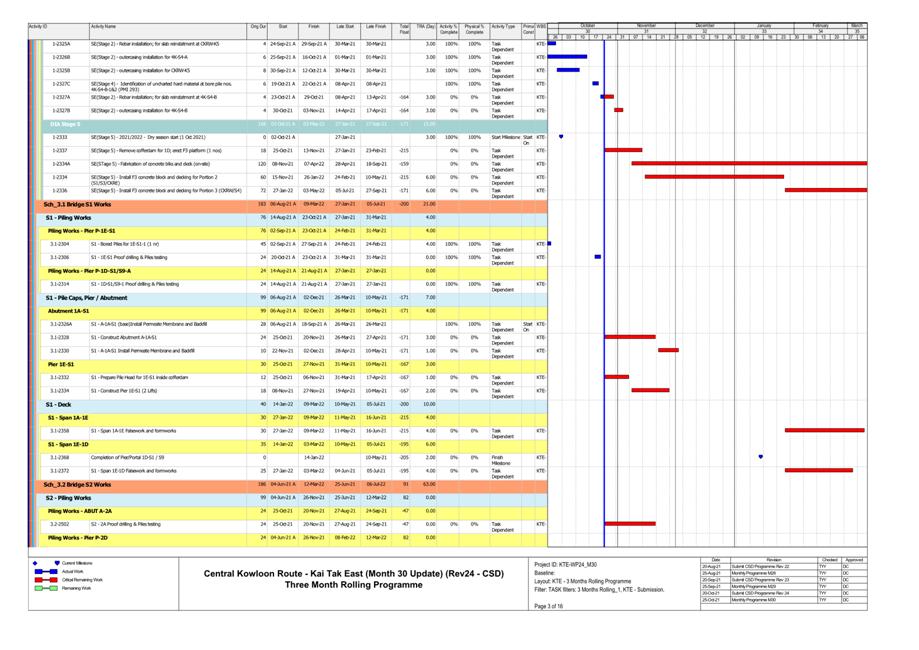Select the red Gantt bar for activity 1-2334A

(738, 163)
